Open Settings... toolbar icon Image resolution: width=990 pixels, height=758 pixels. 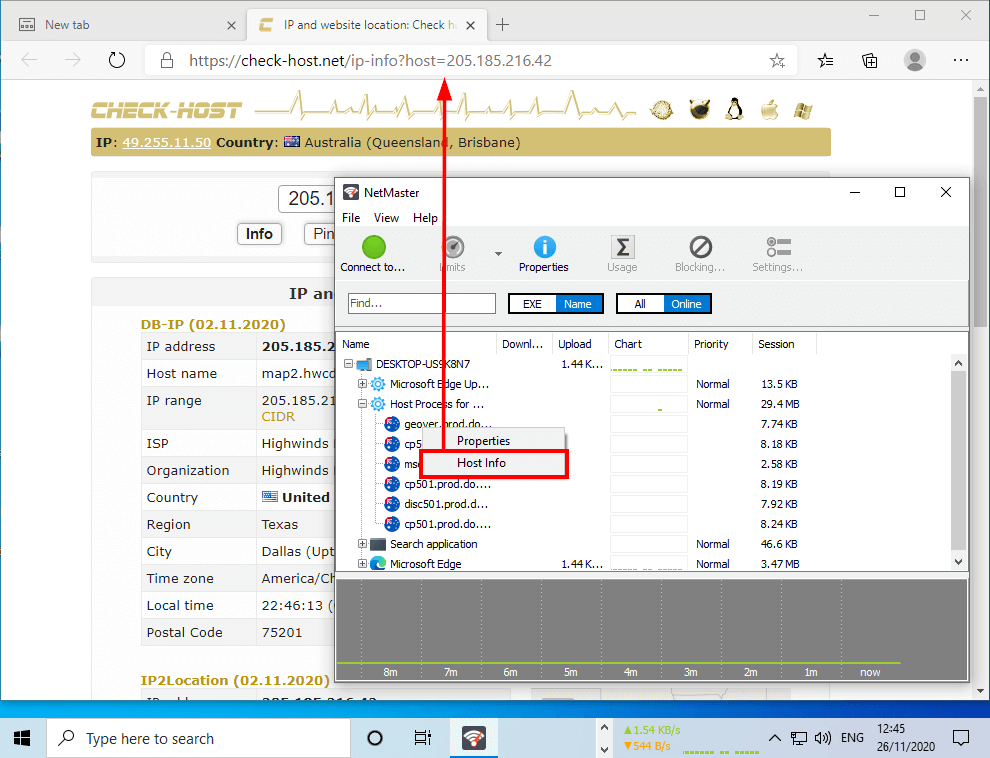coord(778,248)
